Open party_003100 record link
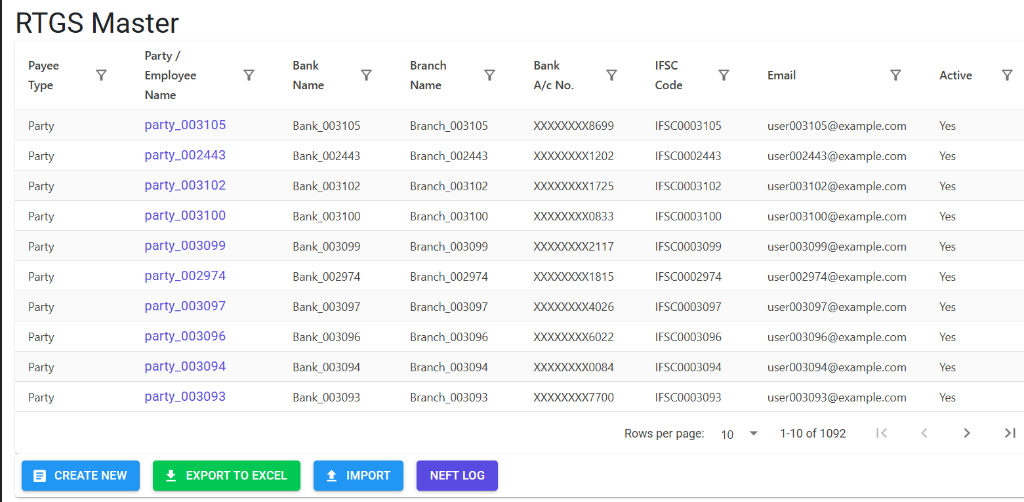Screen dimensions: 1024x502 pos(185,215)
